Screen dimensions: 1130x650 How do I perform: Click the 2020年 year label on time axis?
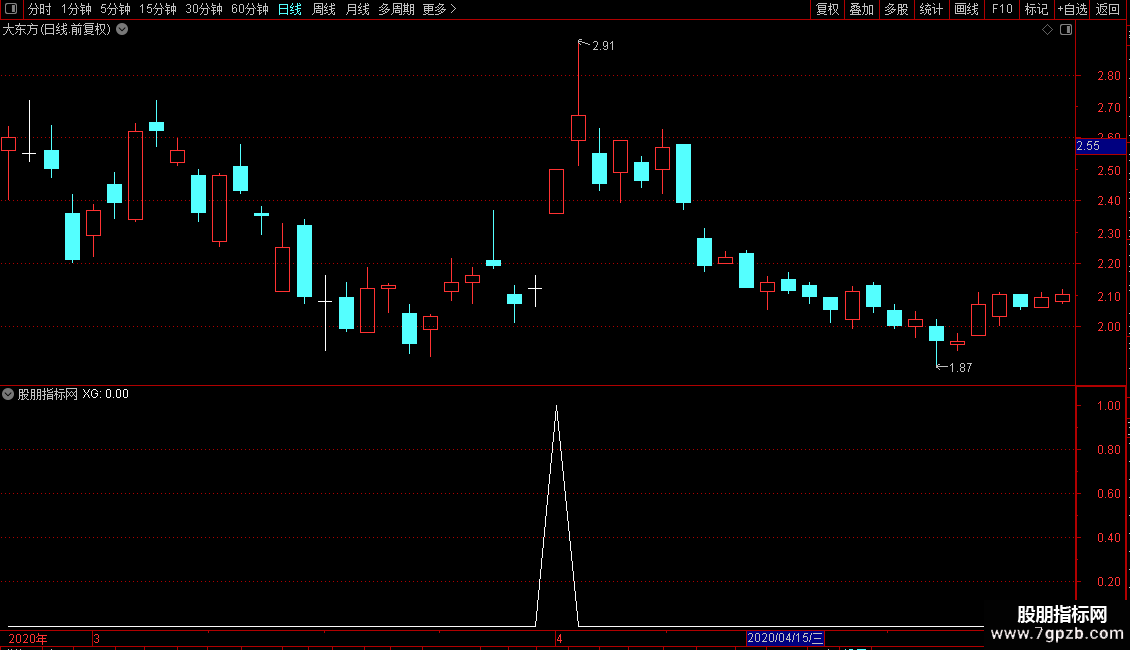click(28, 638)
